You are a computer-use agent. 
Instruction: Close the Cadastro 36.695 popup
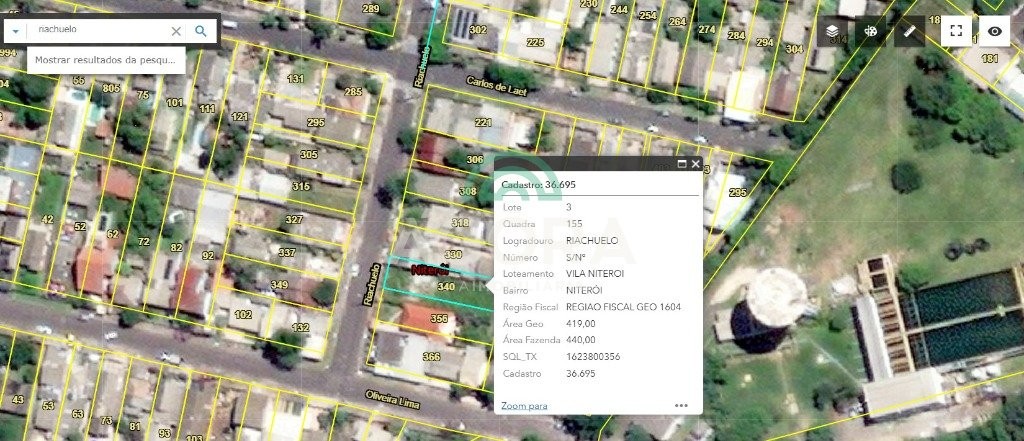[x=695, y=164]
